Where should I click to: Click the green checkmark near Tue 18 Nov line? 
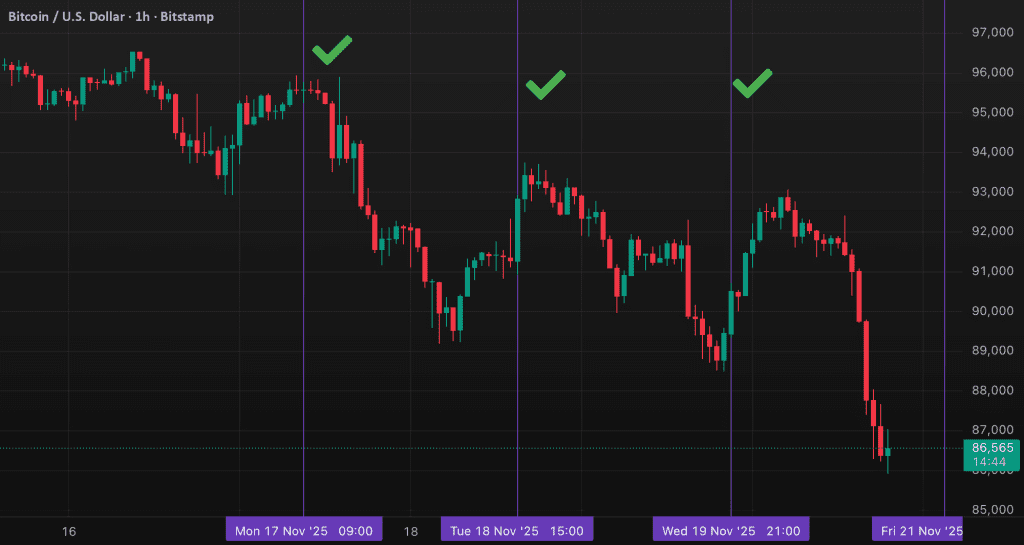point(546,85)
